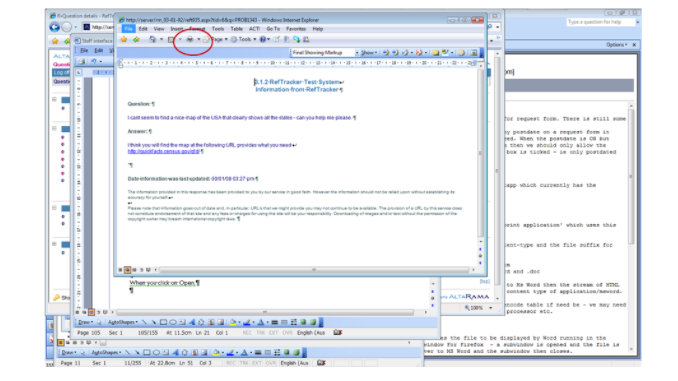Select Rectangle tool in Page 11 Word window
The width and height of the screenshot is (678, 381).
[x=147, y=352]
